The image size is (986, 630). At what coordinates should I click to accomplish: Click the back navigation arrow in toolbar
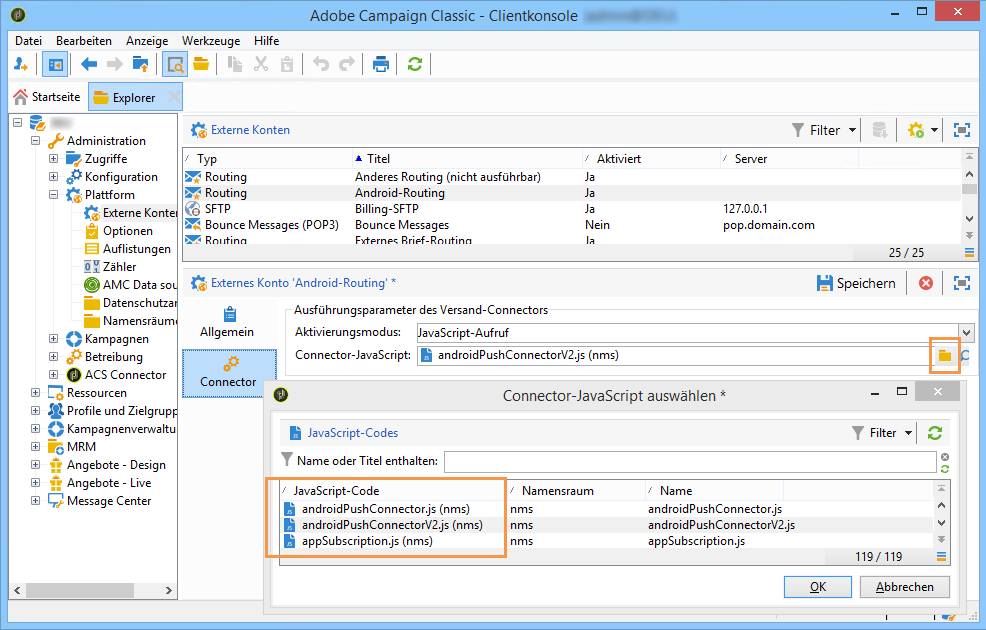click(89, 64)
